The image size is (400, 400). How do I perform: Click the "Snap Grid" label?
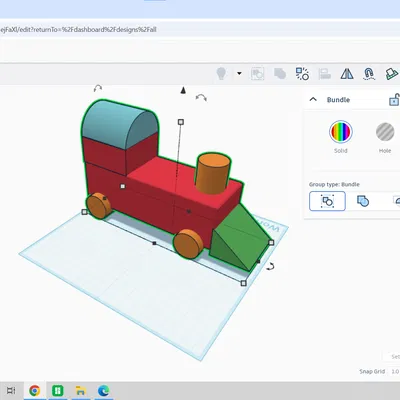click(372, 371)
